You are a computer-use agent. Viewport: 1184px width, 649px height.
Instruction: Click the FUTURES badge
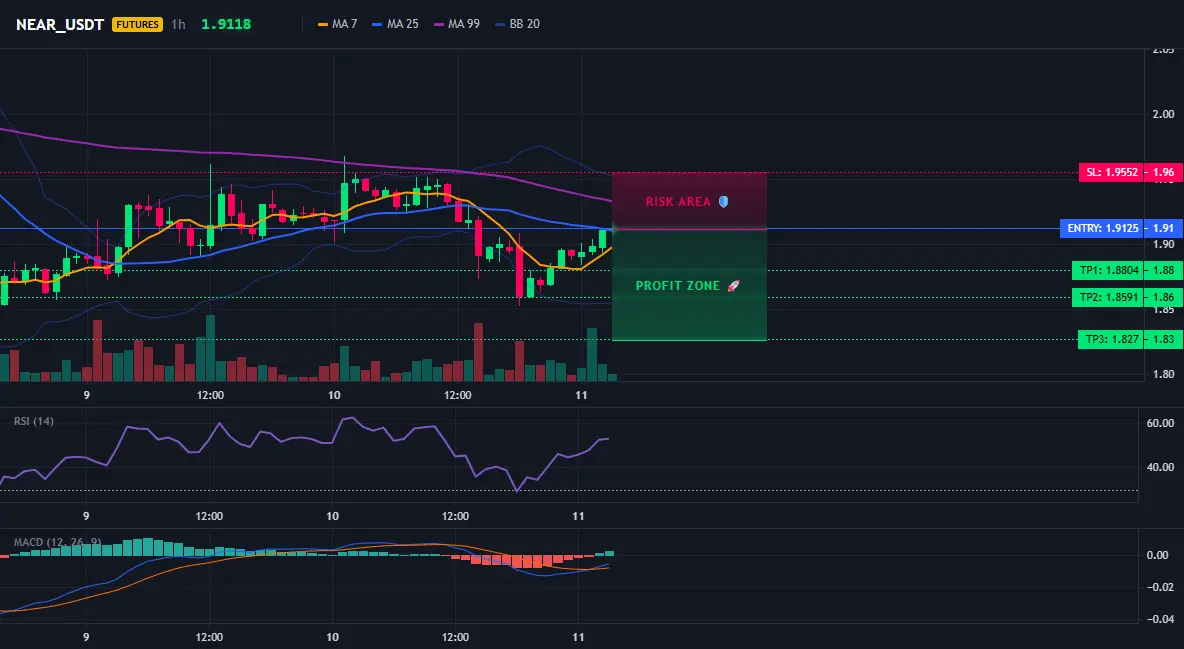[137, 24]
